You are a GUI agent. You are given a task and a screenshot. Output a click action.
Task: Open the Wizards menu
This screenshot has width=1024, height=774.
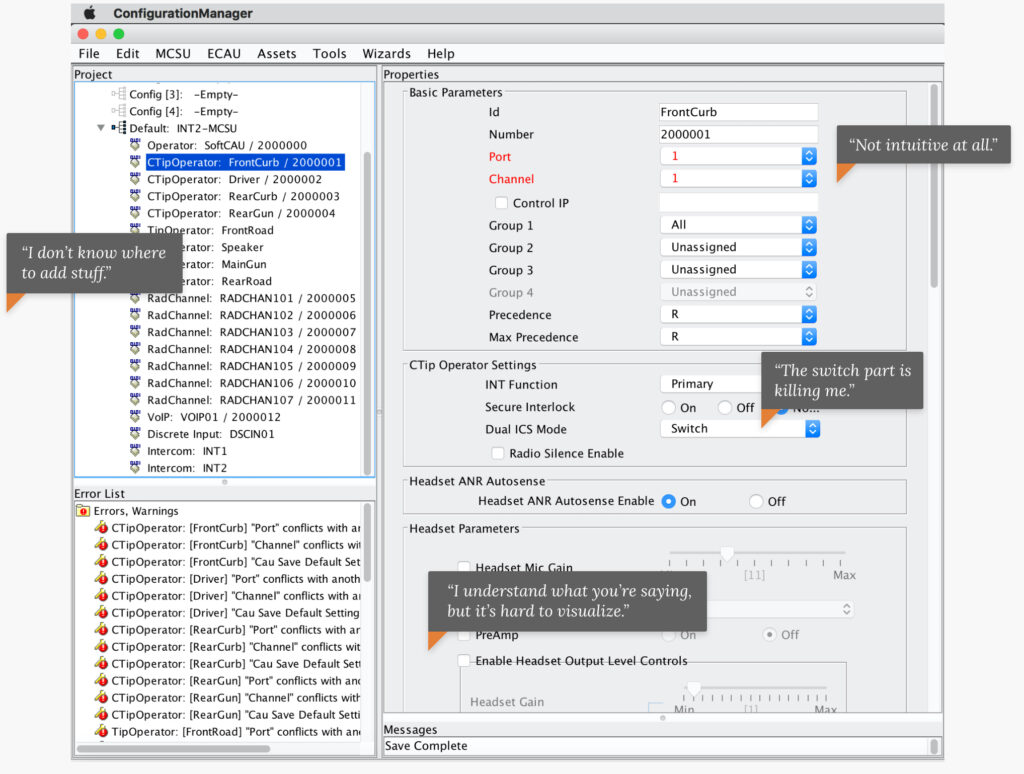pyautogui.click(x=387, y=54)
